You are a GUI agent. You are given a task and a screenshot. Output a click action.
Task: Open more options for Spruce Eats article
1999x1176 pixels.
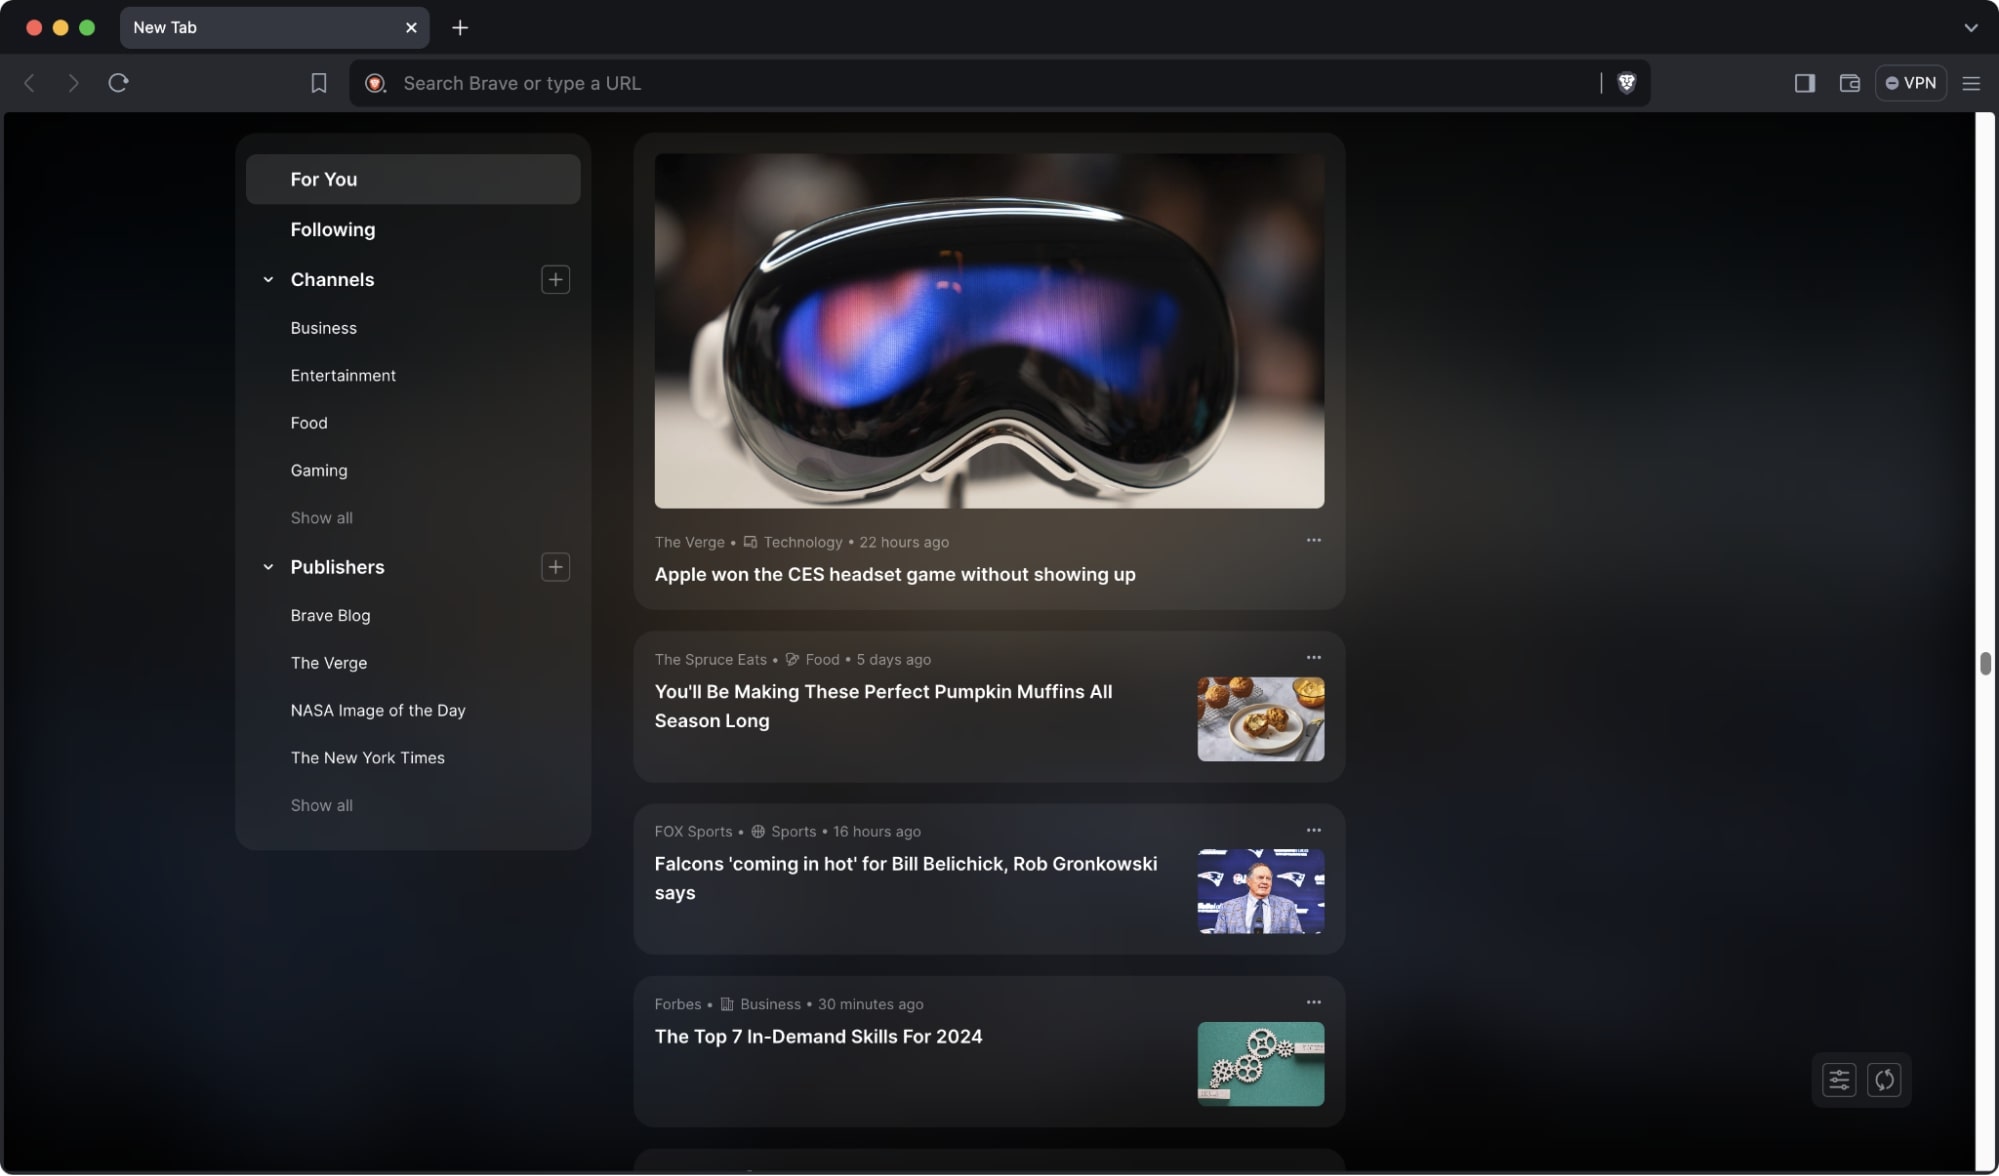pyautogui.click(x=1313, y=657)
